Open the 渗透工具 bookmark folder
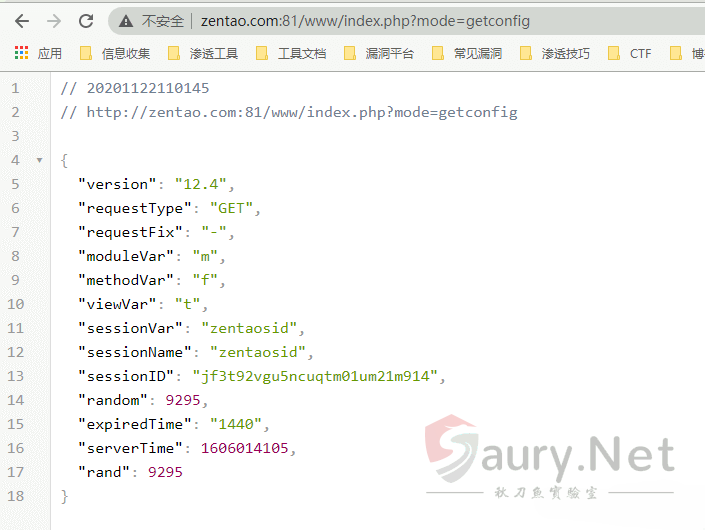705x530 pixels. click(203, 53)
